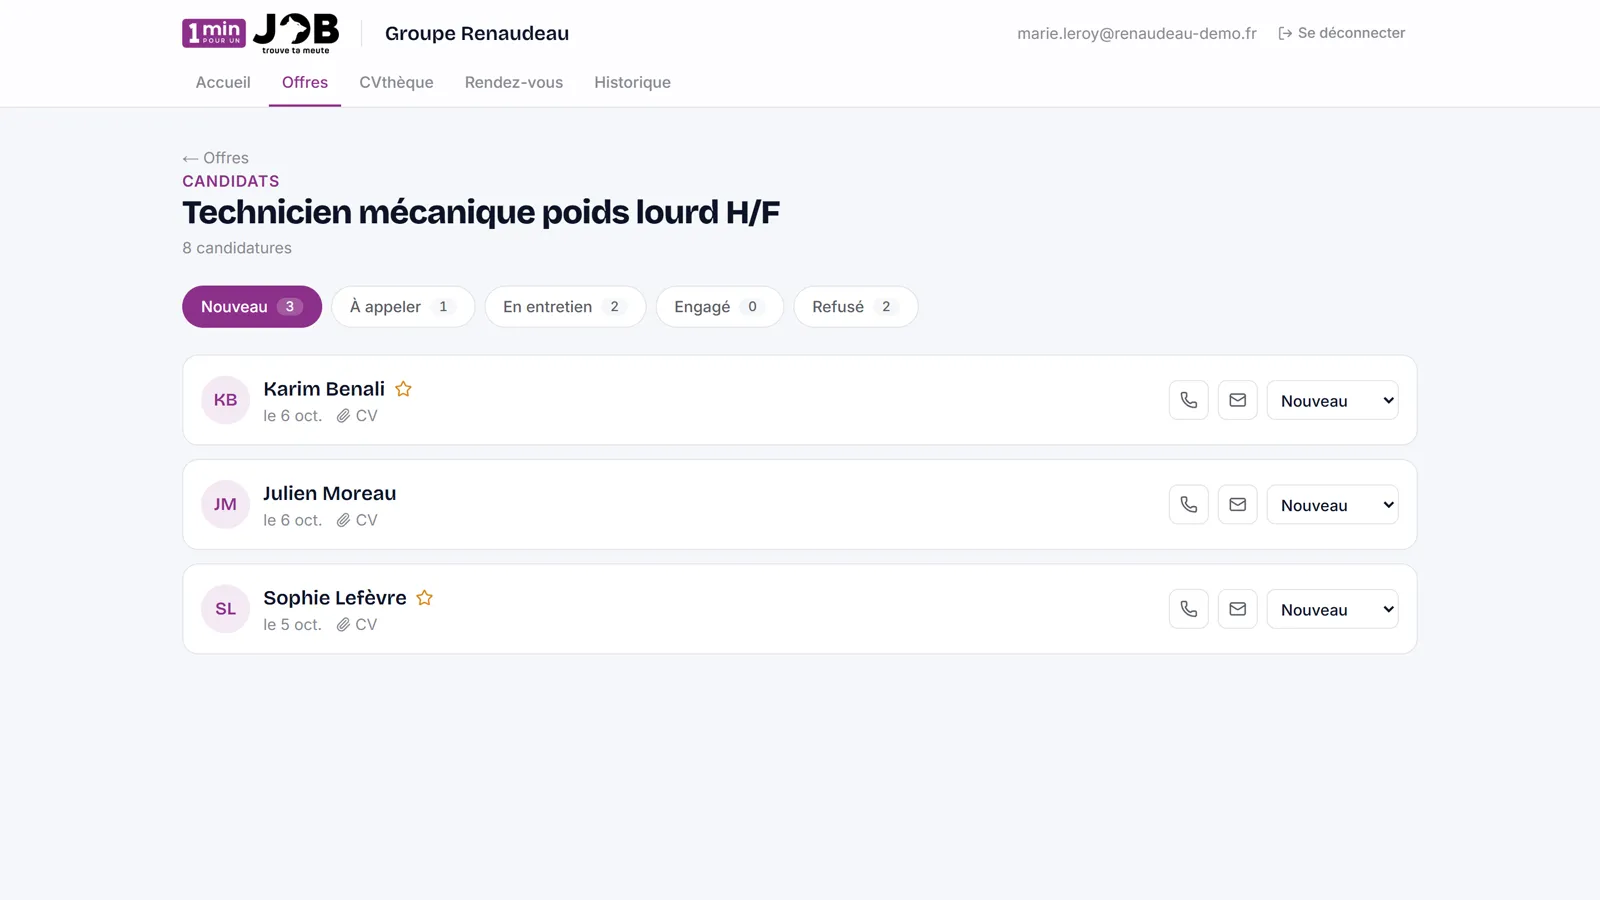Toggle favorite star for Karim Benali
The height and width of the screenshot is (900, 1600).
403,389
